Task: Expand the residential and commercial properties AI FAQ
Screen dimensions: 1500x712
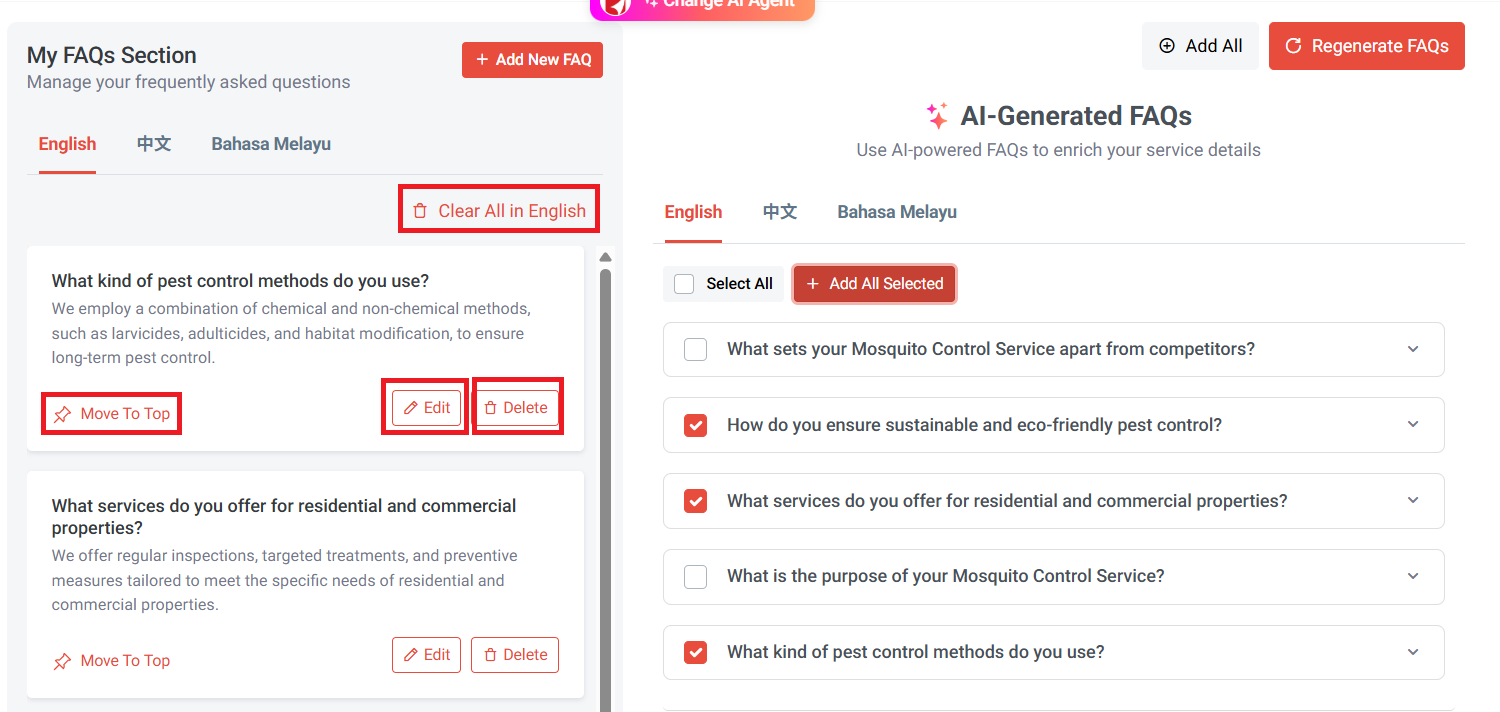Action: click(1413, 500)
